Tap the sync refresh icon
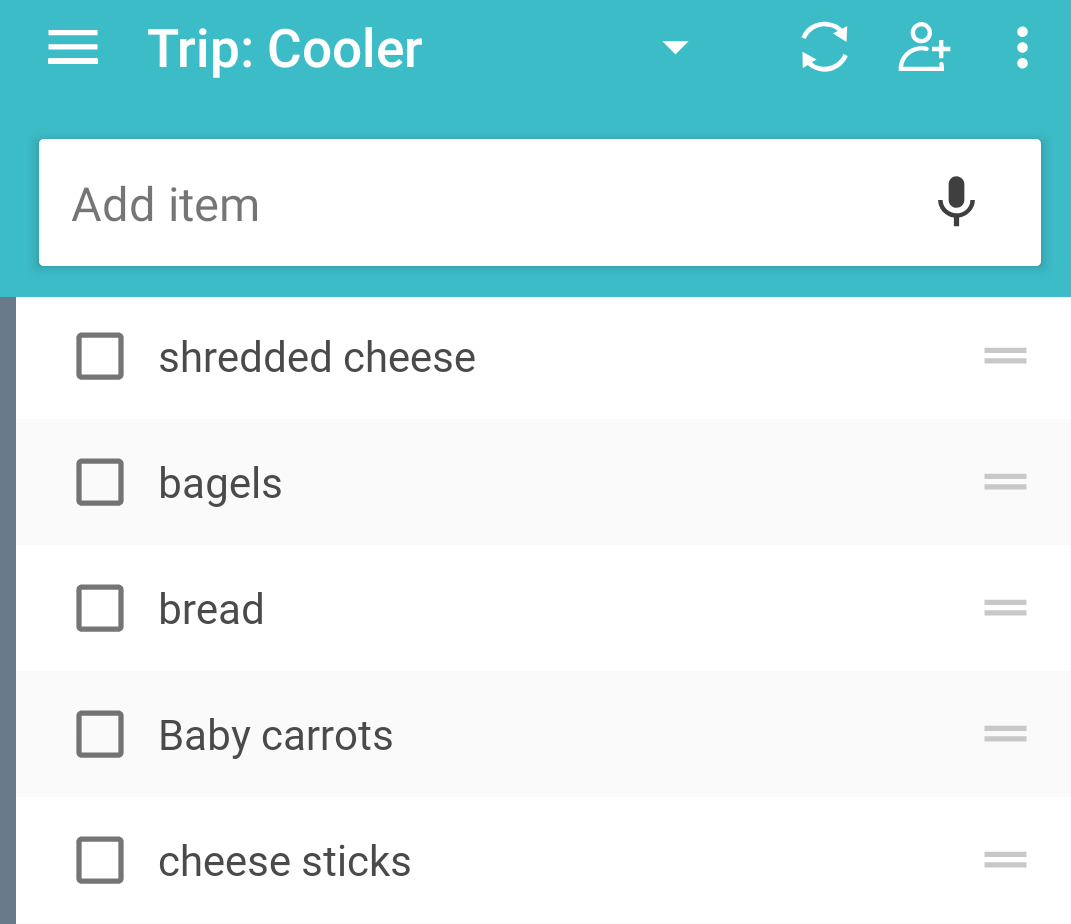The image size is (1071, 924). click(824, 47)
